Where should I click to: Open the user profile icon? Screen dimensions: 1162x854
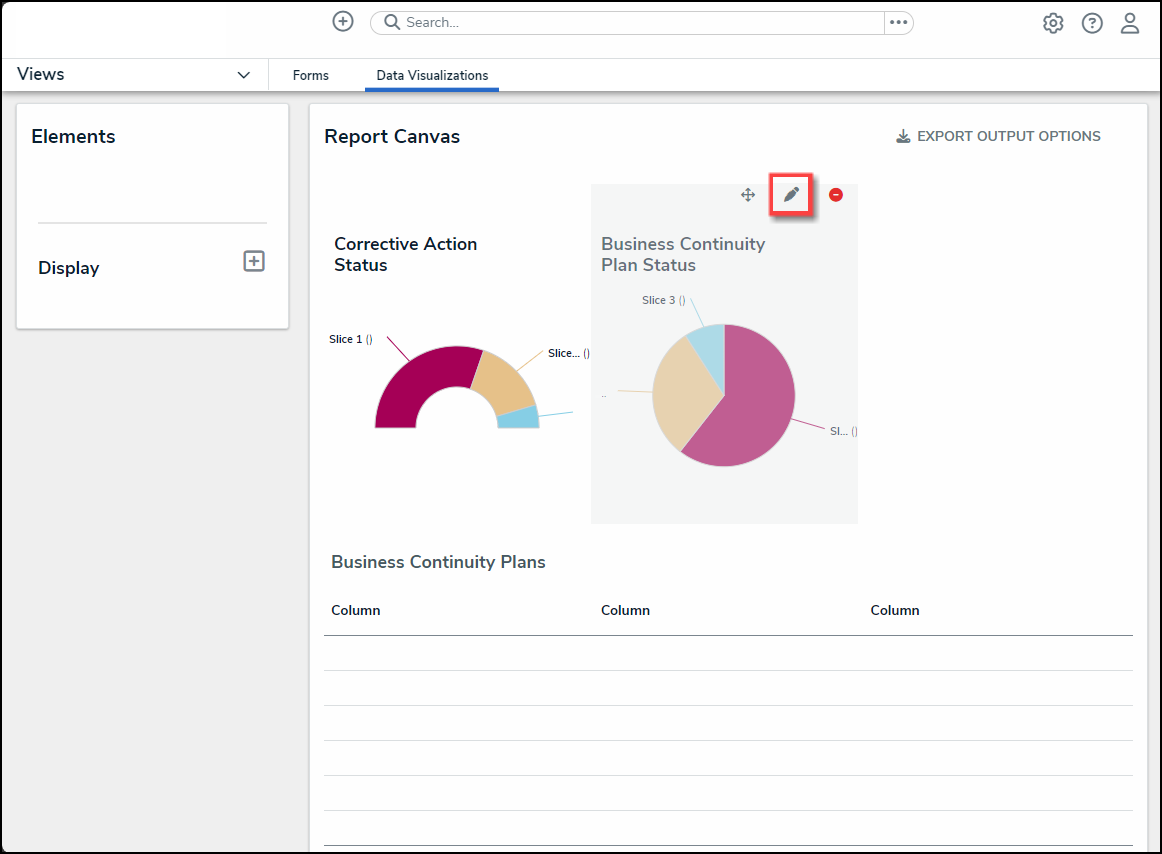coord(1130,23)
